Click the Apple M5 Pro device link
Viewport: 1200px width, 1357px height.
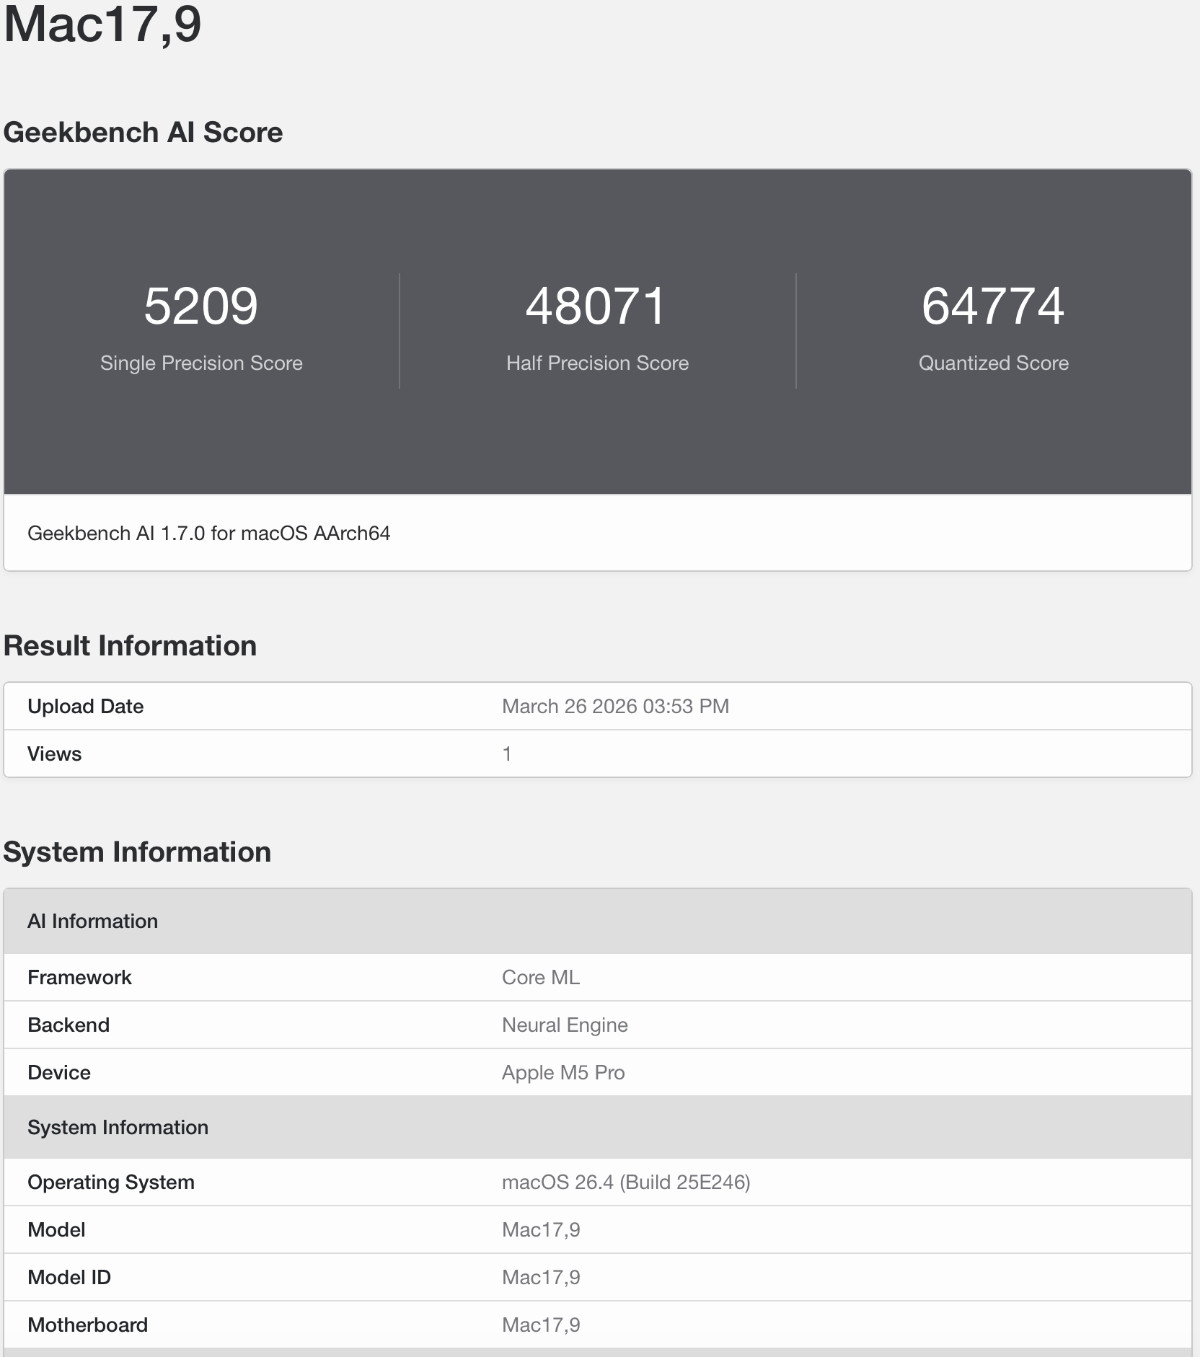[x=562, y=1072]
